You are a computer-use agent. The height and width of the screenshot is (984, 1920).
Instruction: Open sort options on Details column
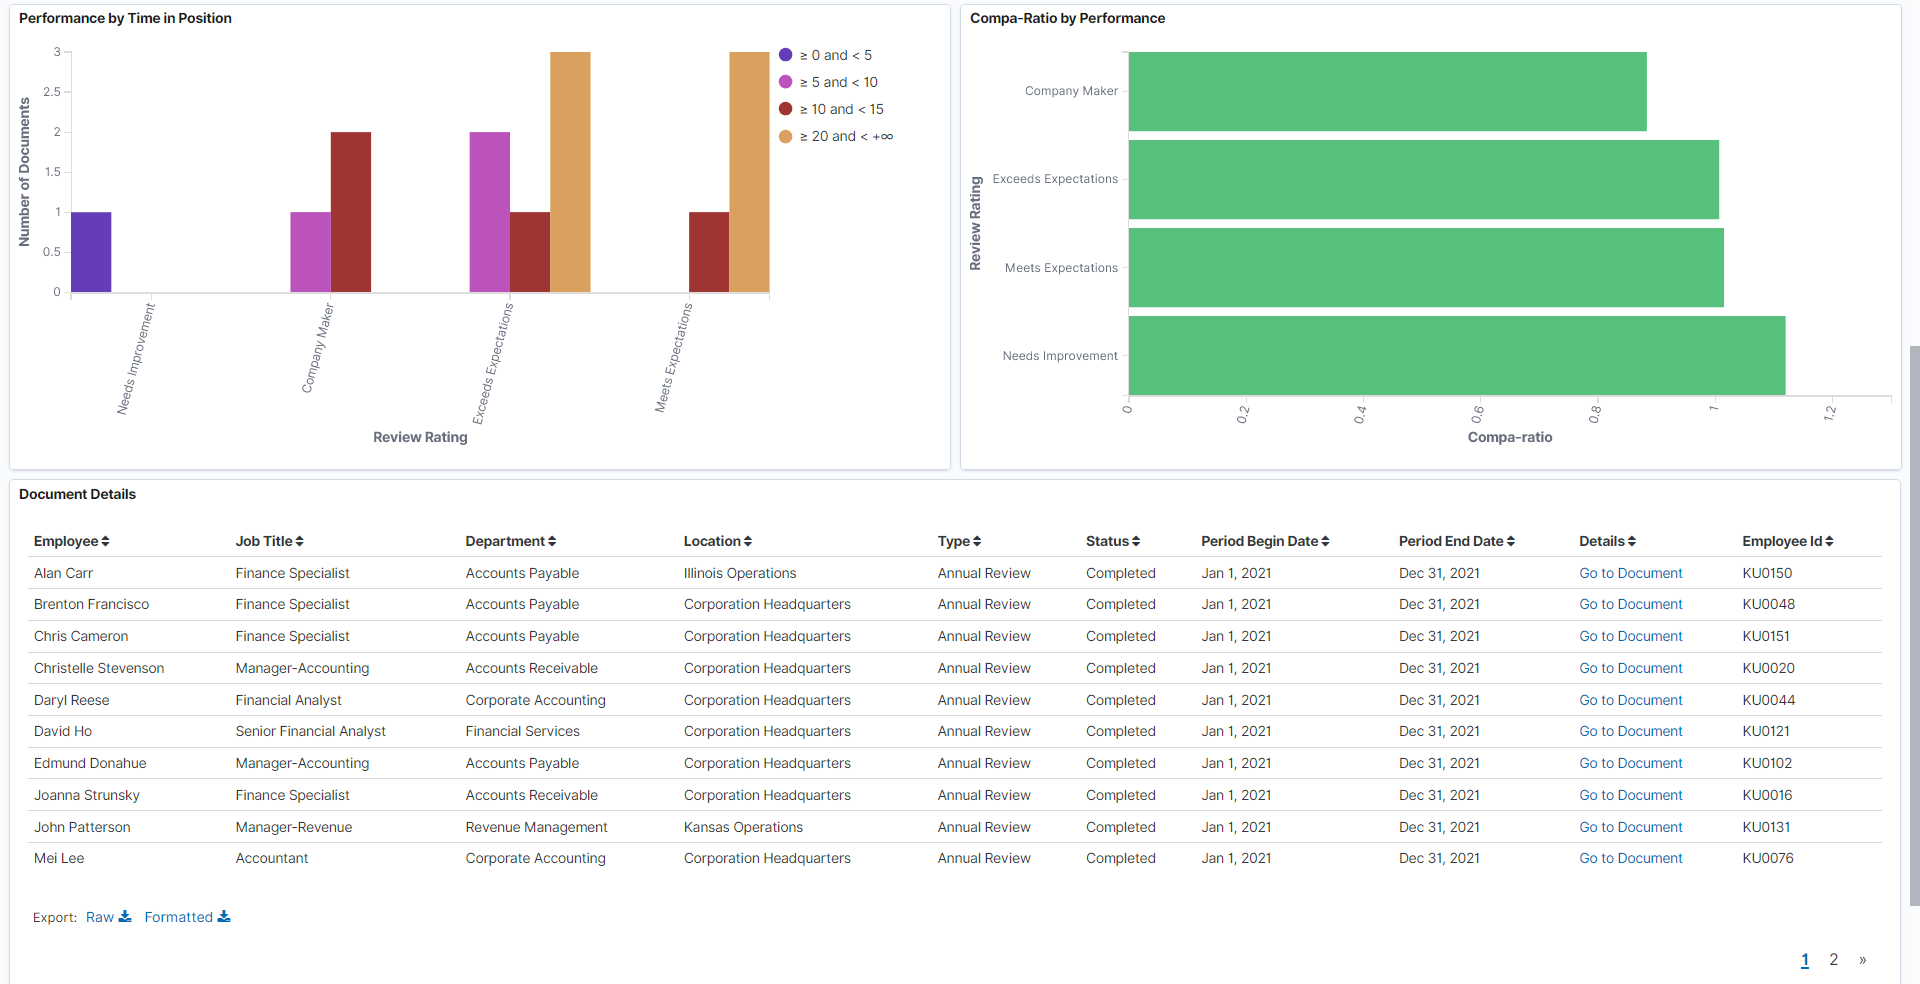pyautogui.click(x=1631, y=541)
